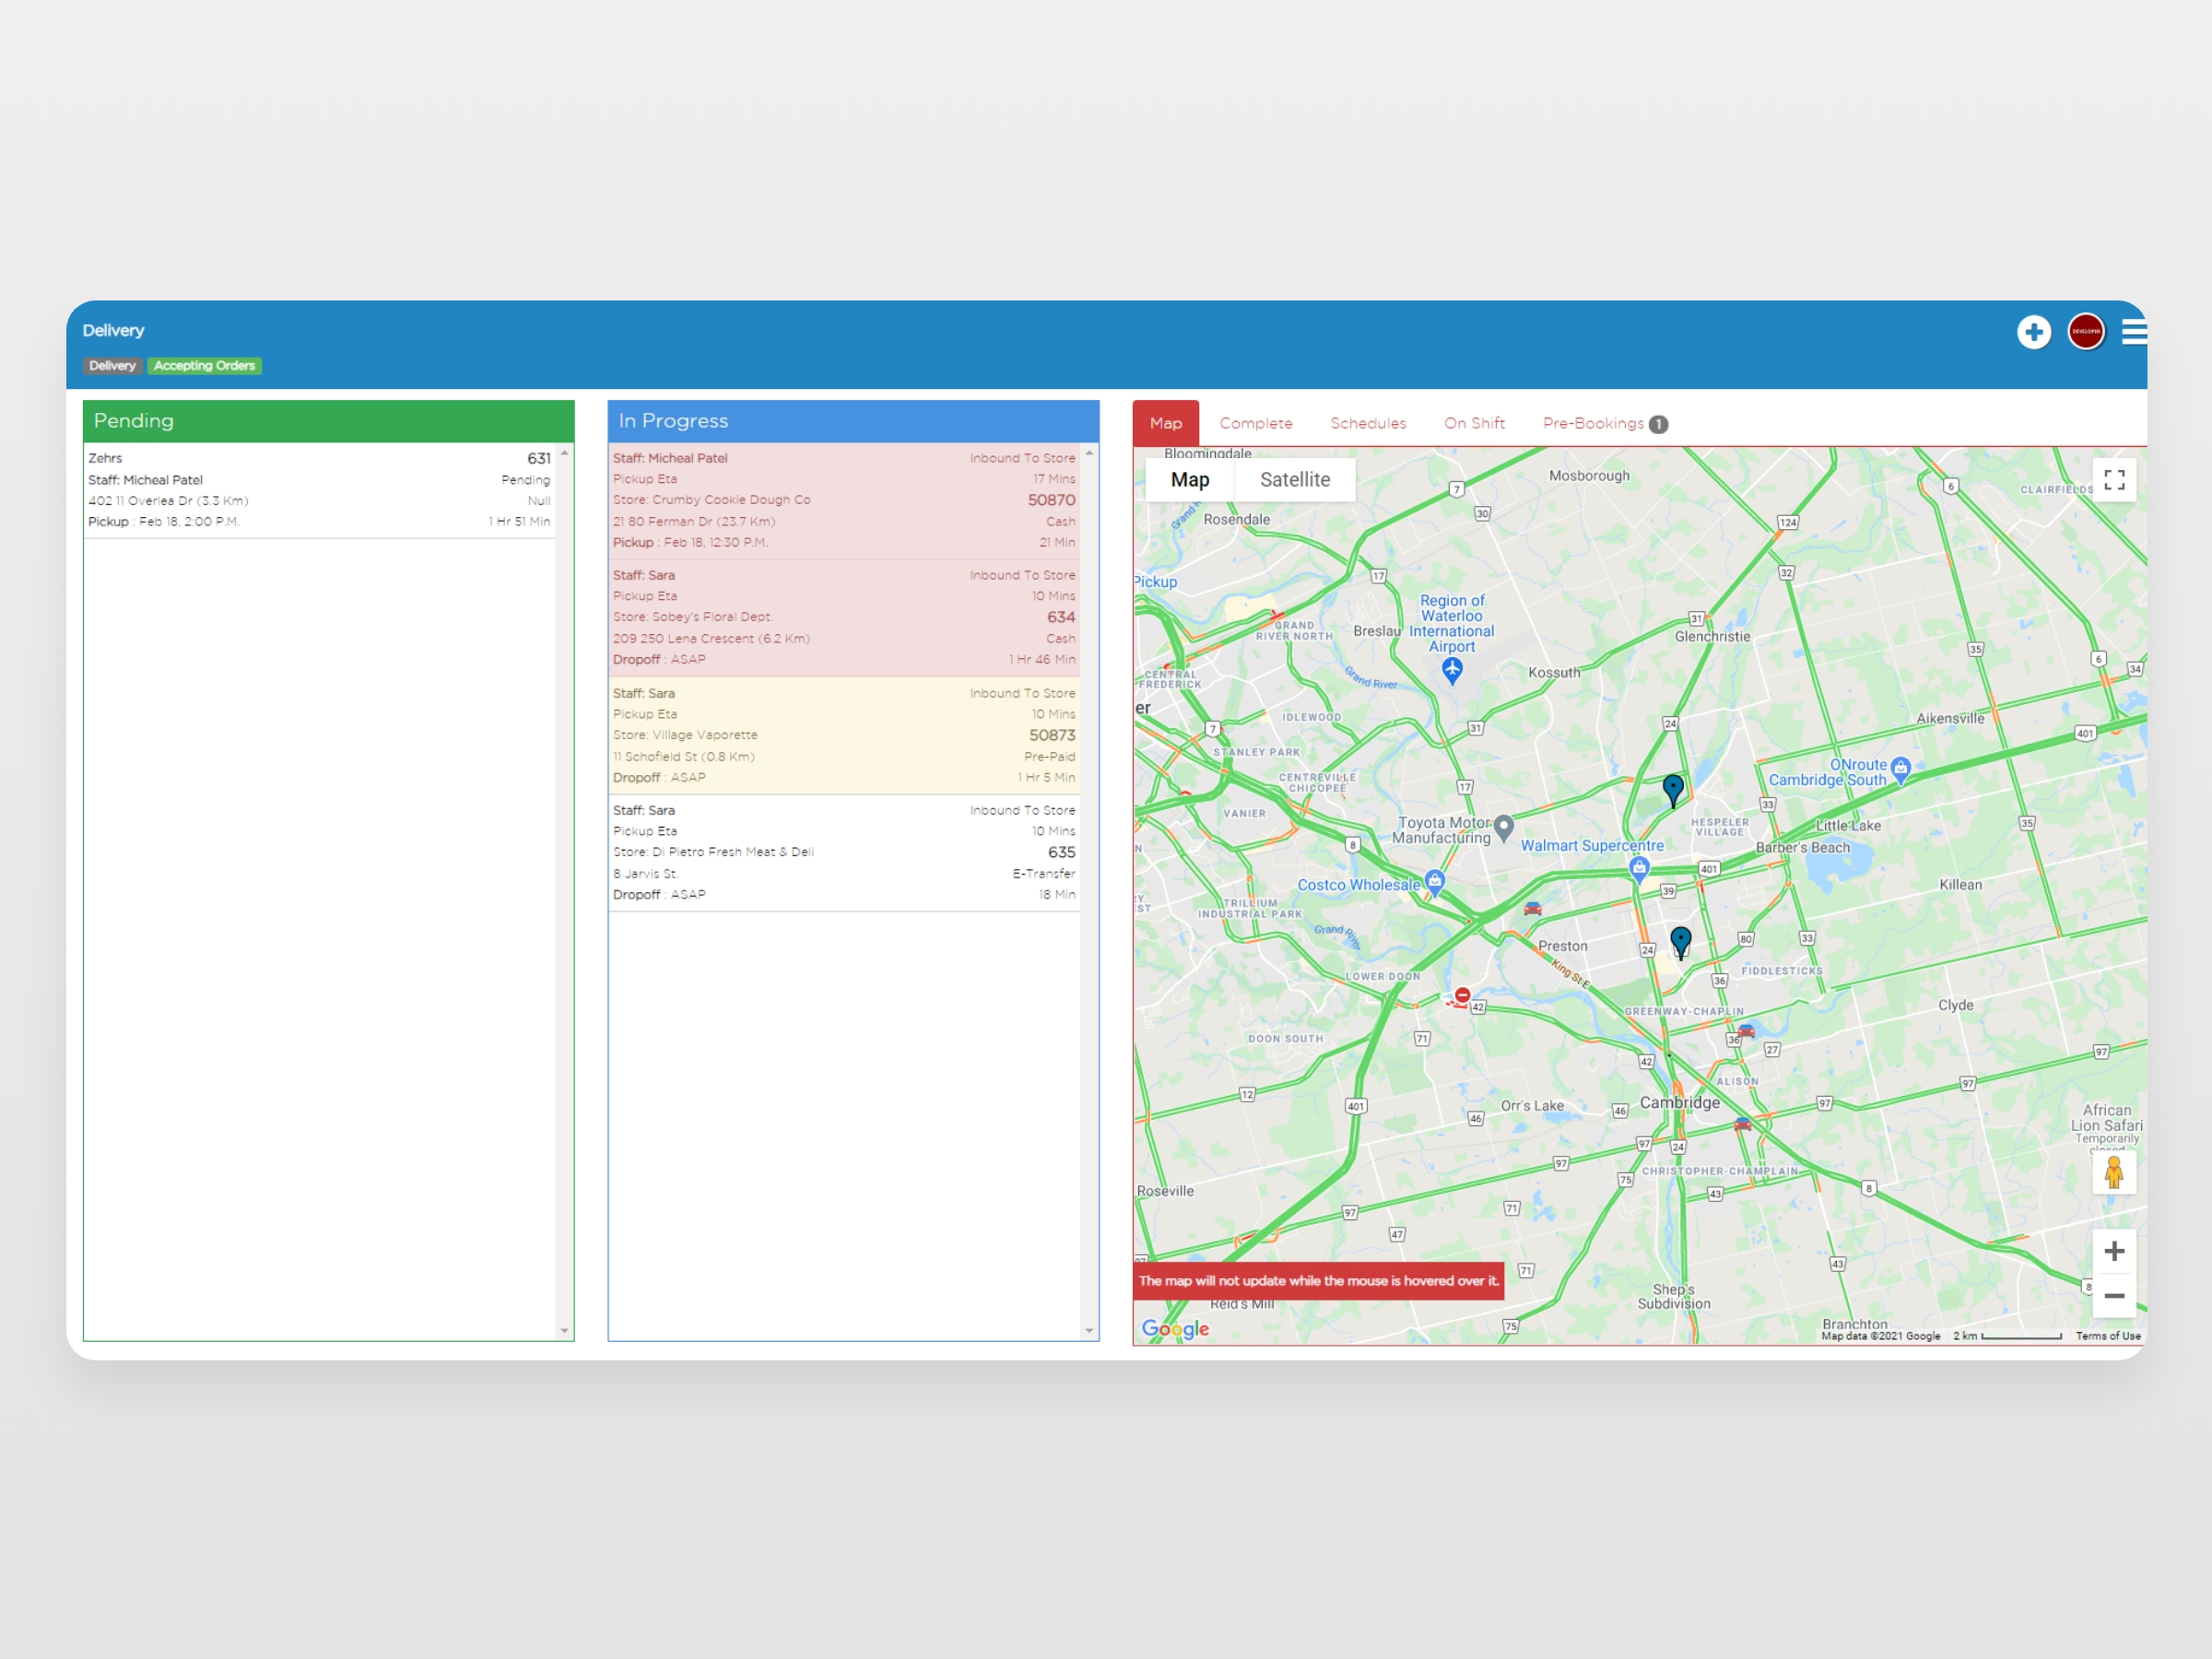Click the map hover warning banner

[x=1318, y=1281]
